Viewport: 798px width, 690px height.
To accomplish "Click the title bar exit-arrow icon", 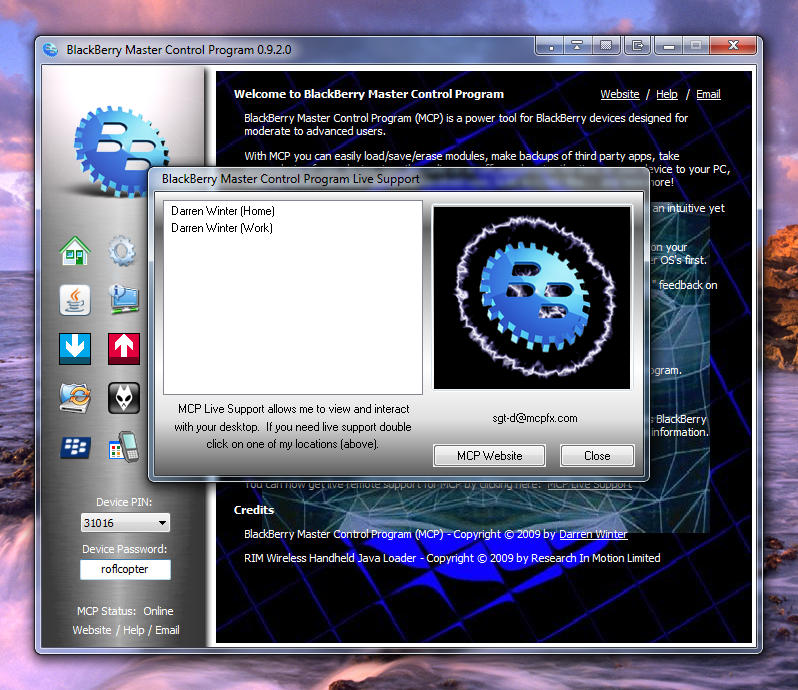I will [637, 46].
